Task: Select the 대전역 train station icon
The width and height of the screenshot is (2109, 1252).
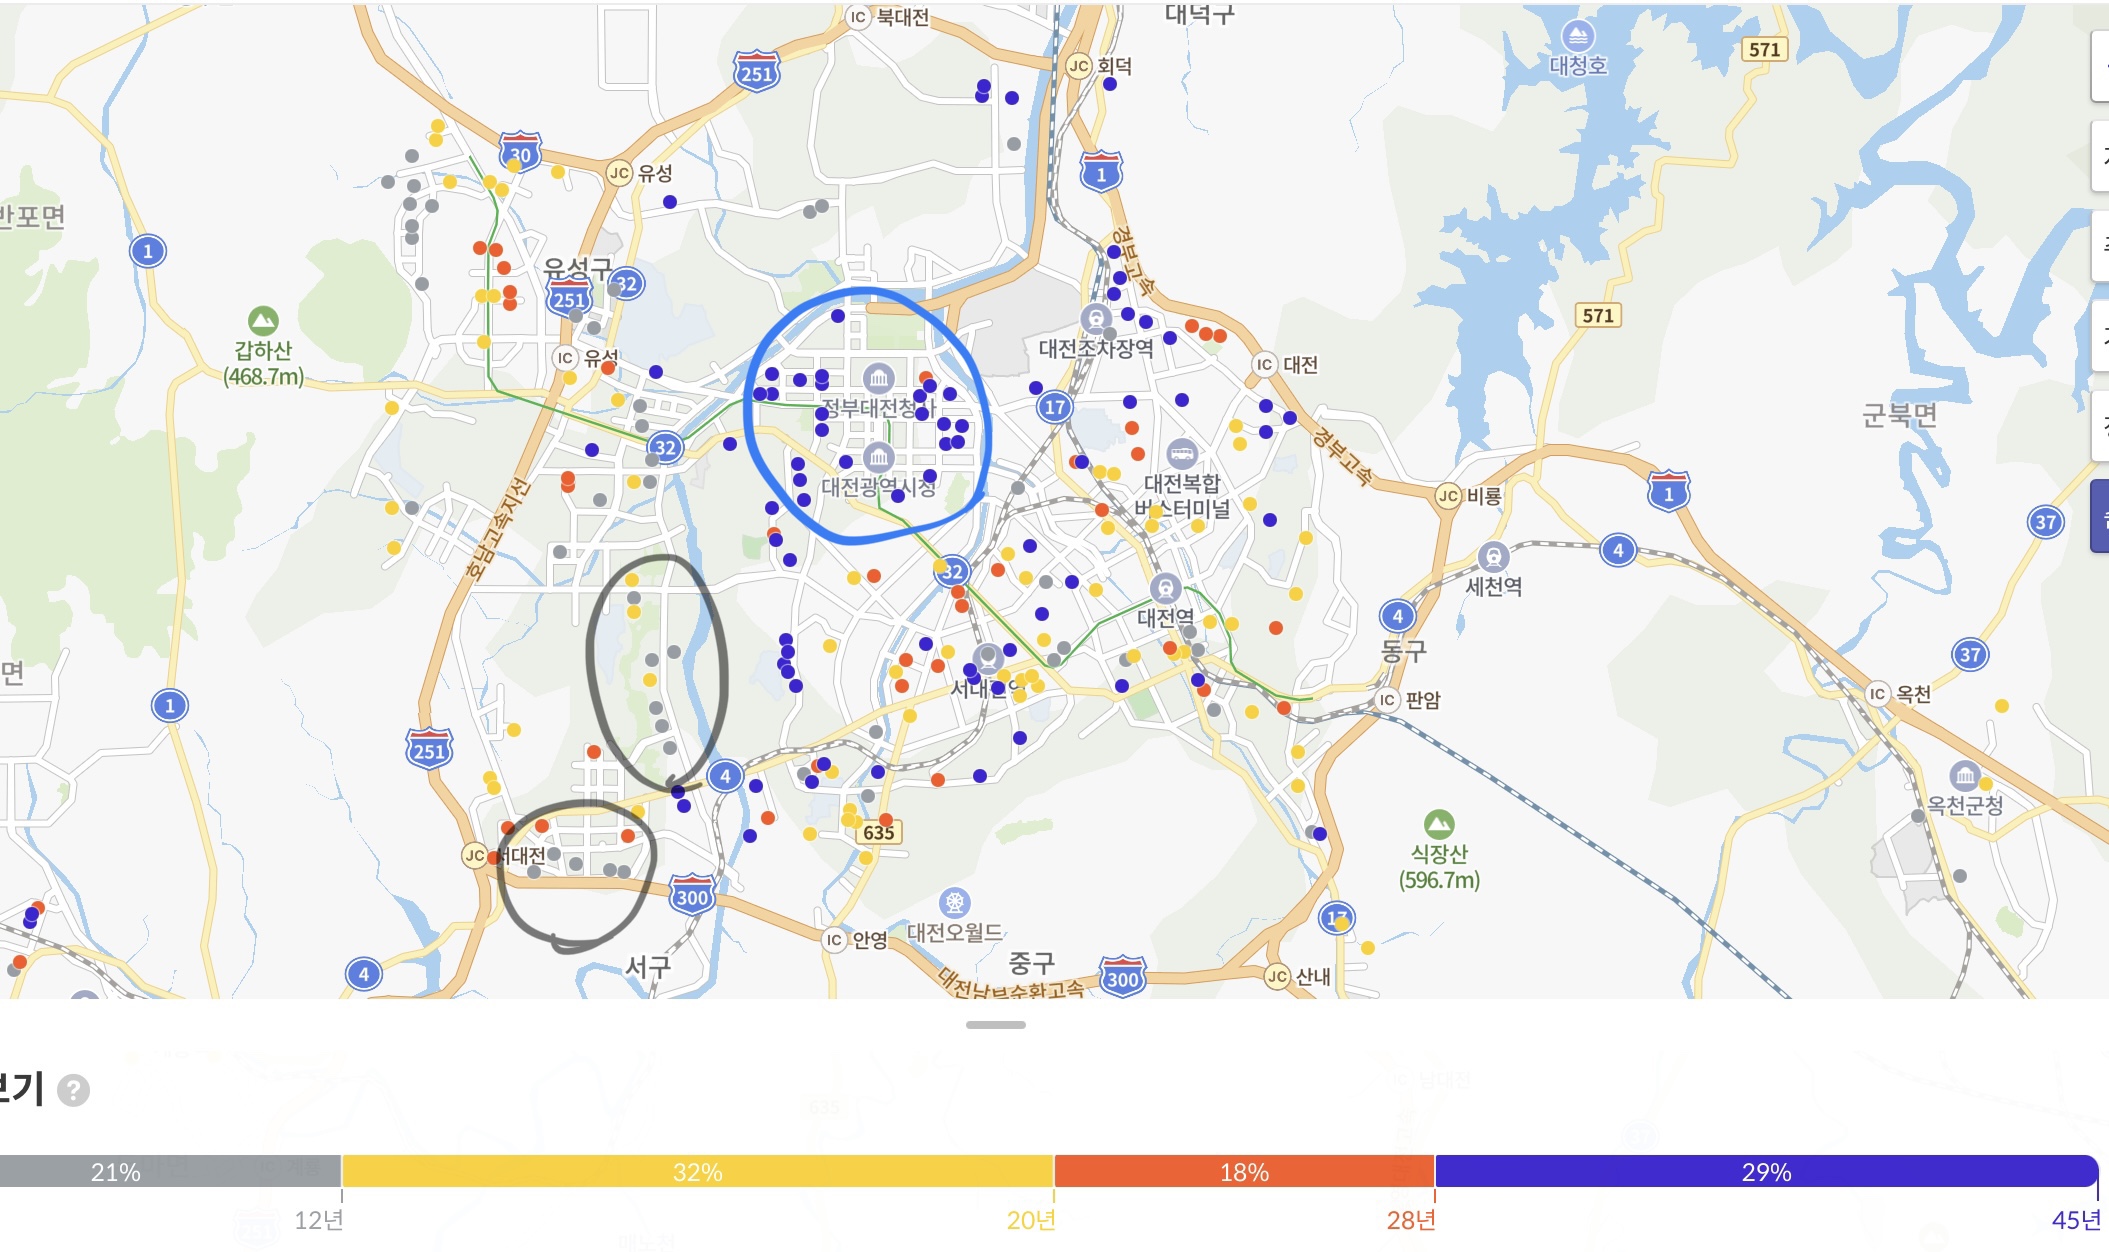Action: pos(1165,588)
